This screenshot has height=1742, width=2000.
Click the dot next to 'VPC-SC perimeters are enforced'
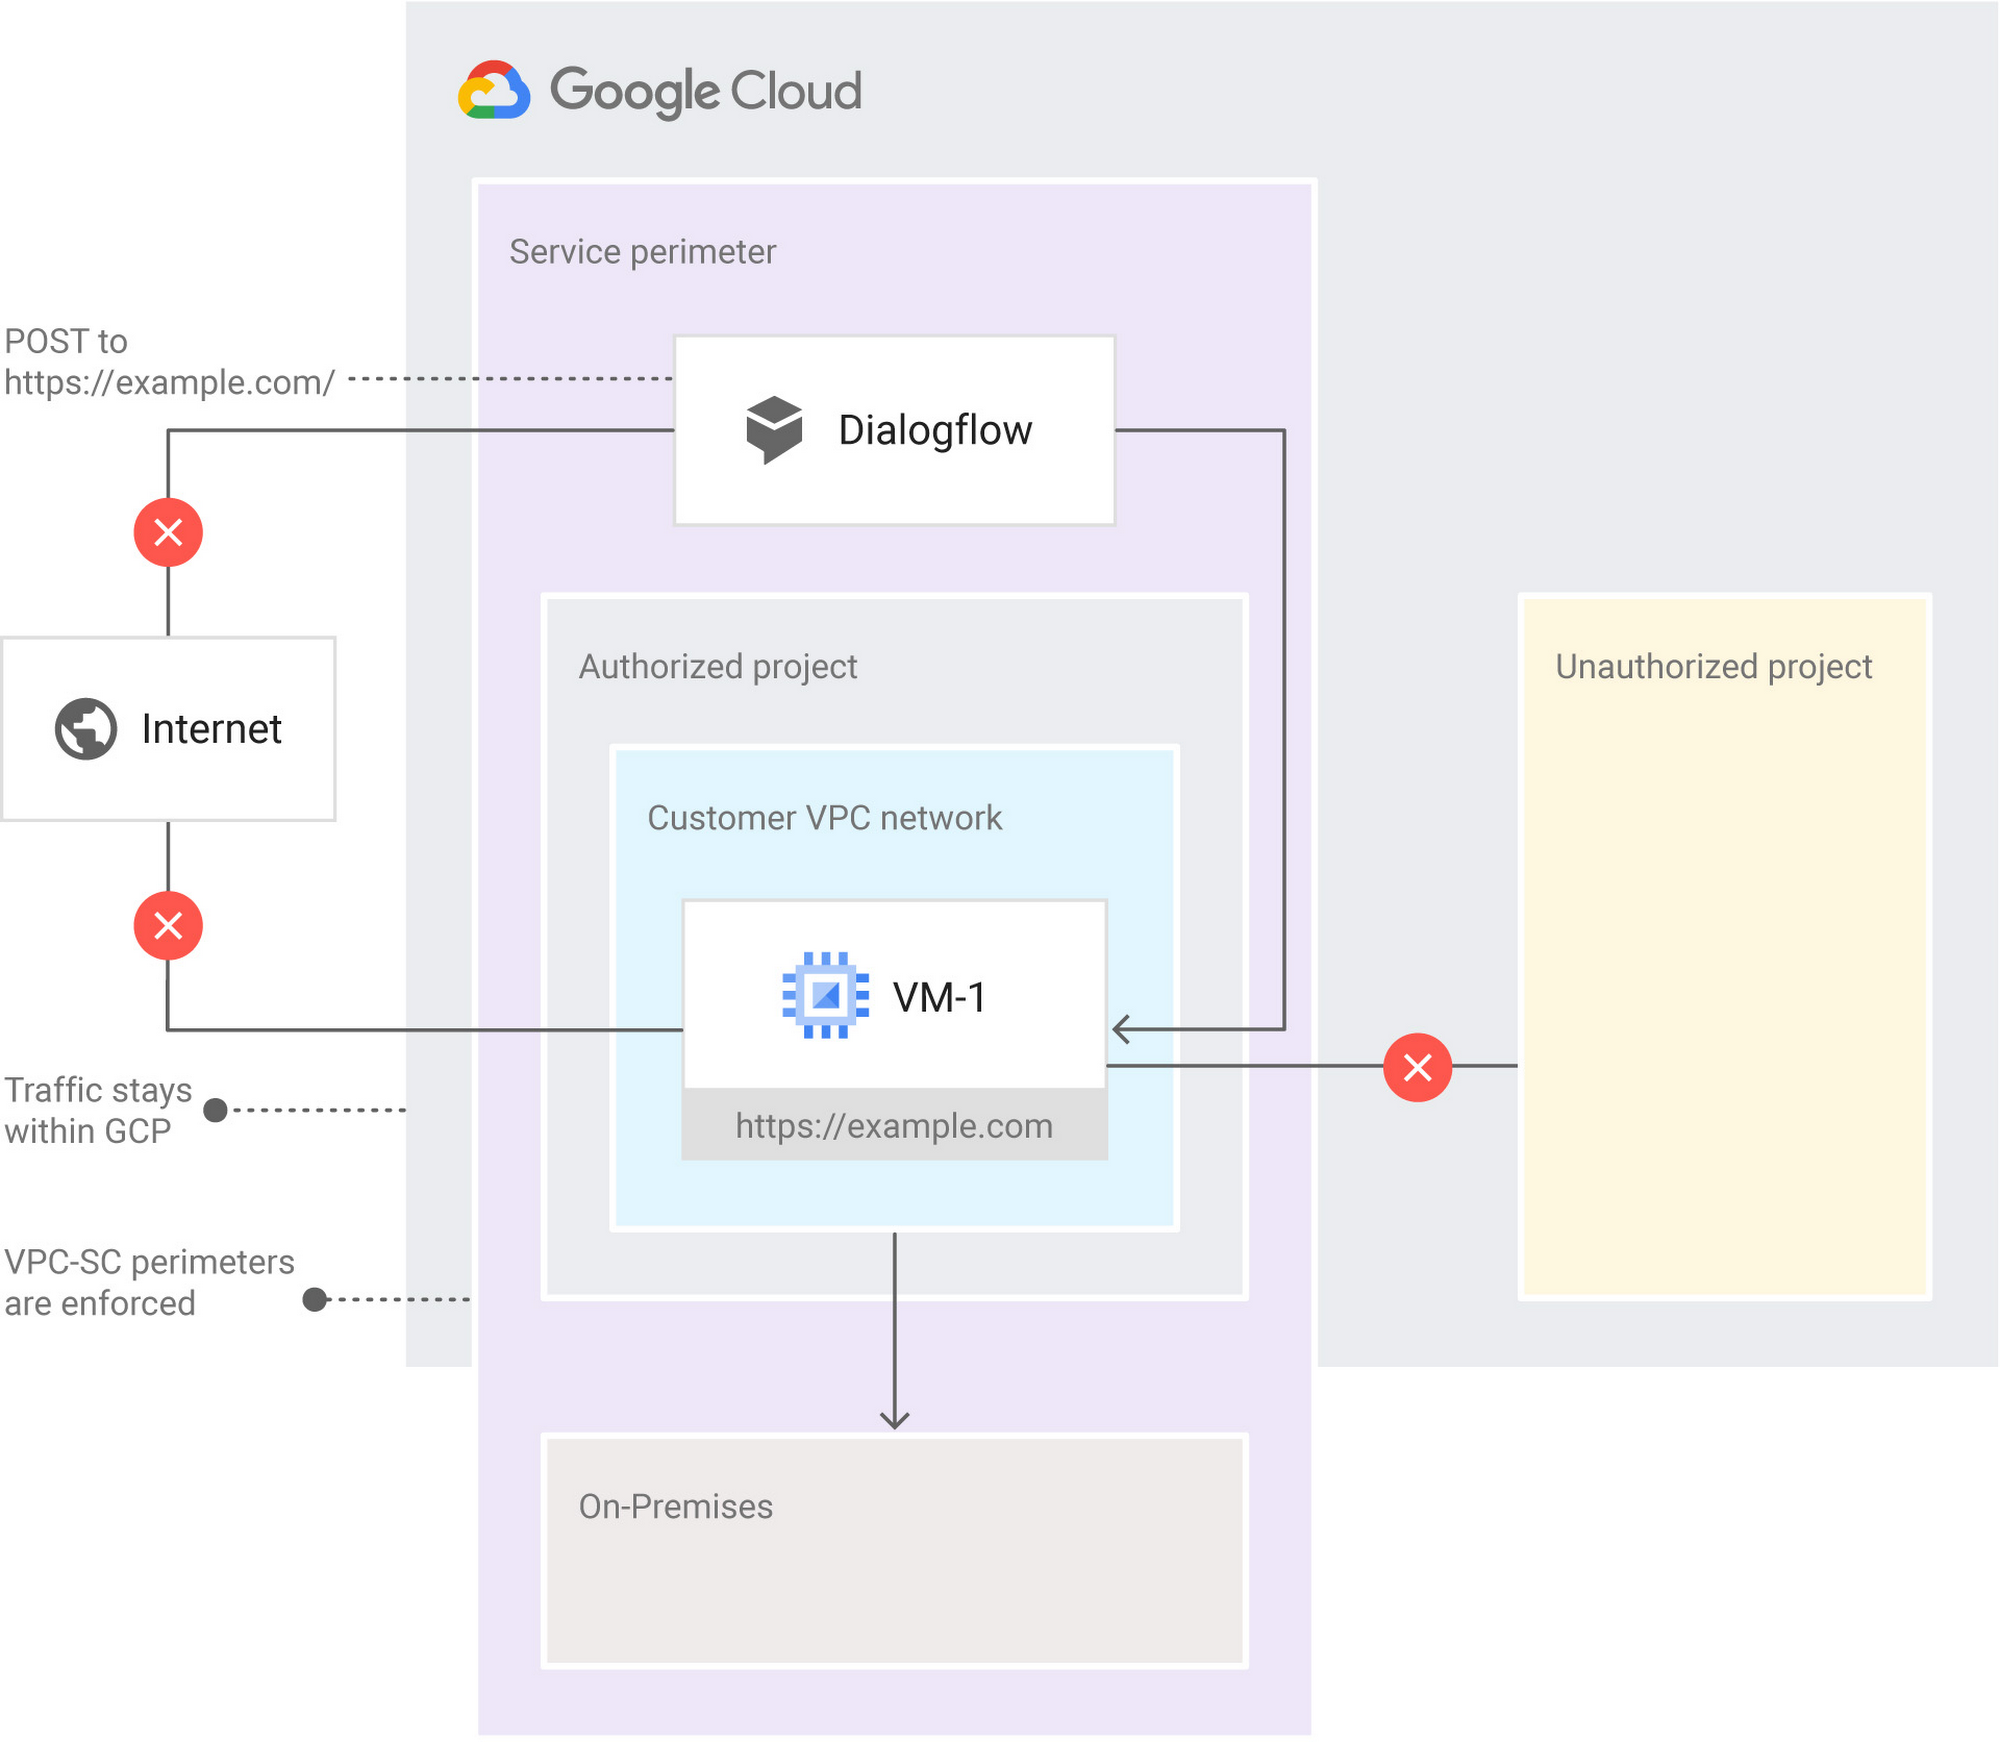click(x=315, y=1299)
